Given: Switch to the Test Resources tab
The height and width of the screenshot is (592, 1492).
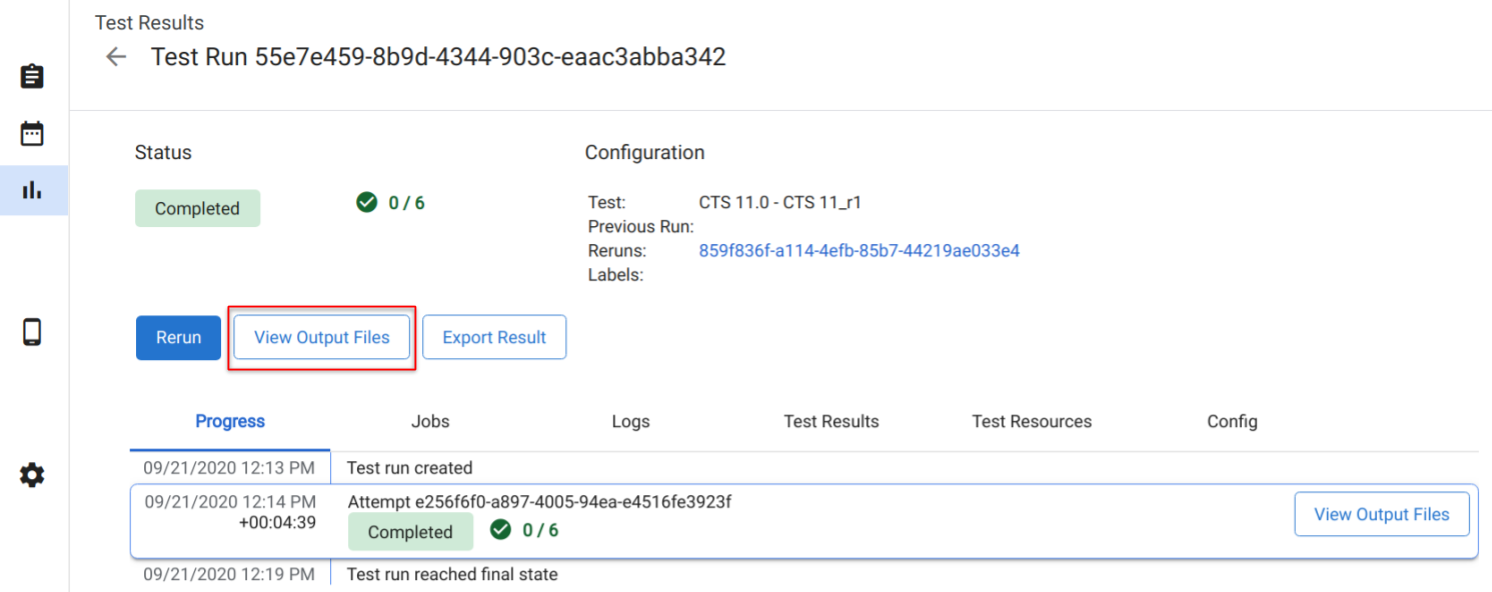Looking at the screenshot, I should (1031, 421).
